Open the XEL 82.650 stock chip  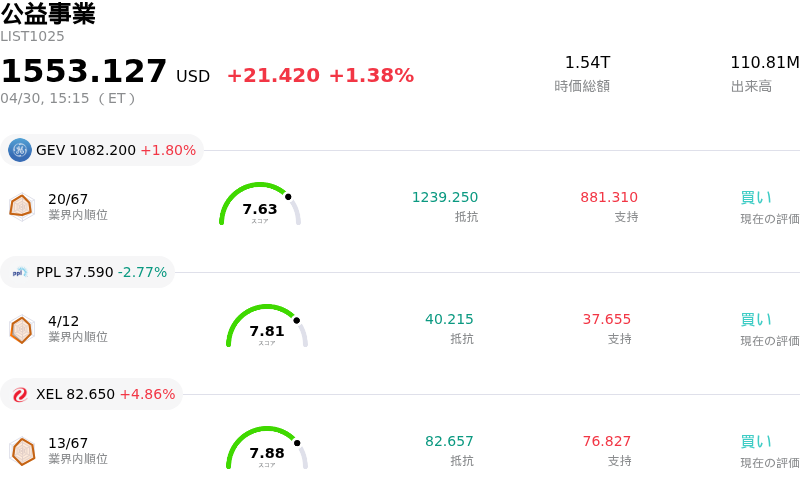[92, 394]
